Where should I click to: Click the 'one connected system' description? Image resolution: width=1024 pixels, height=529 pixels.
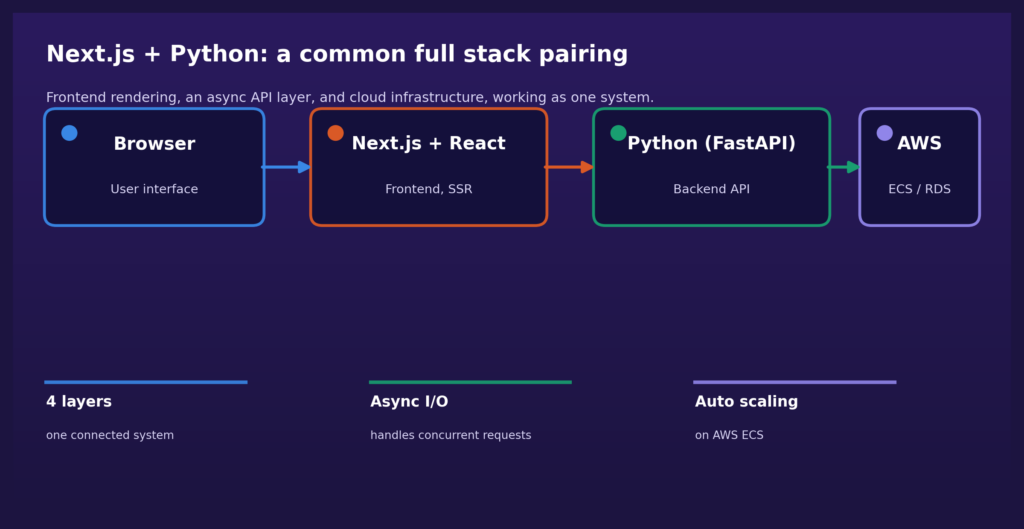coord(110,436)
